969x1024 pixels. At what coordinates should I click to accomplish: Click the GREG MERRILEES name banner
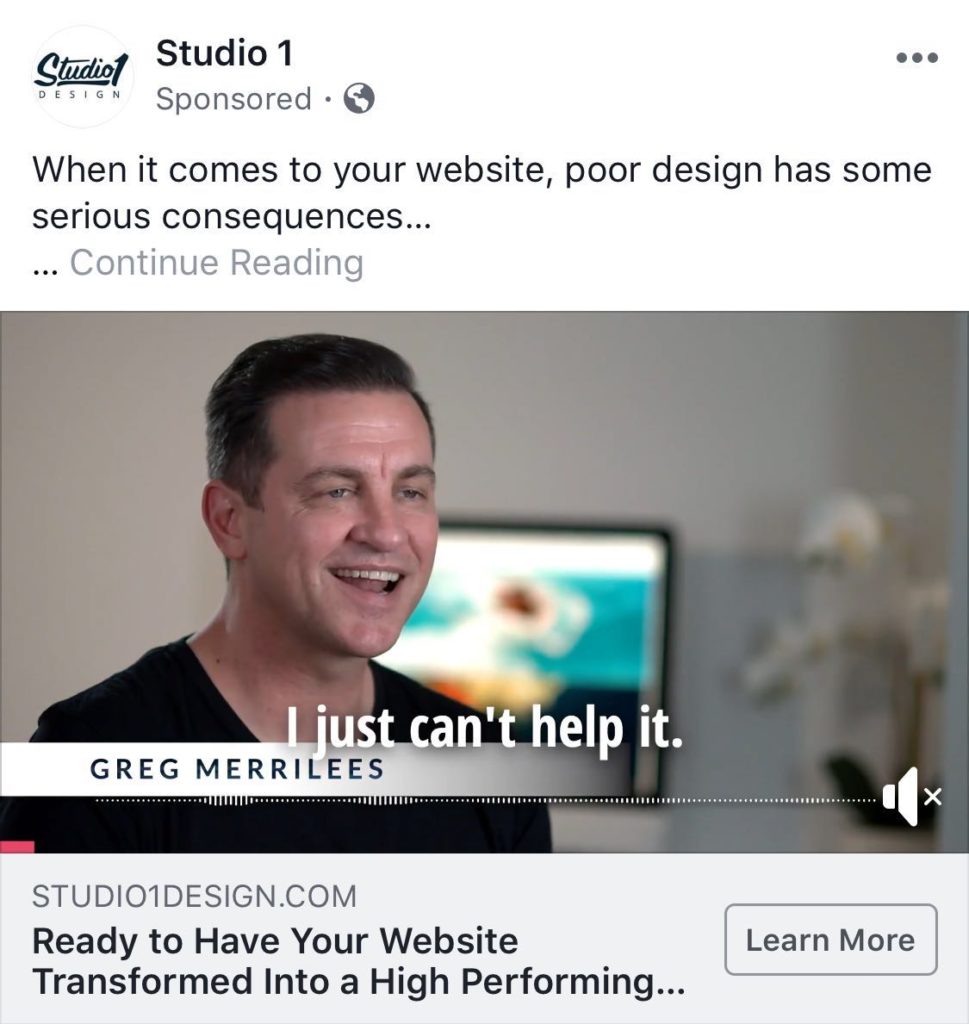[x=237, y=769]
